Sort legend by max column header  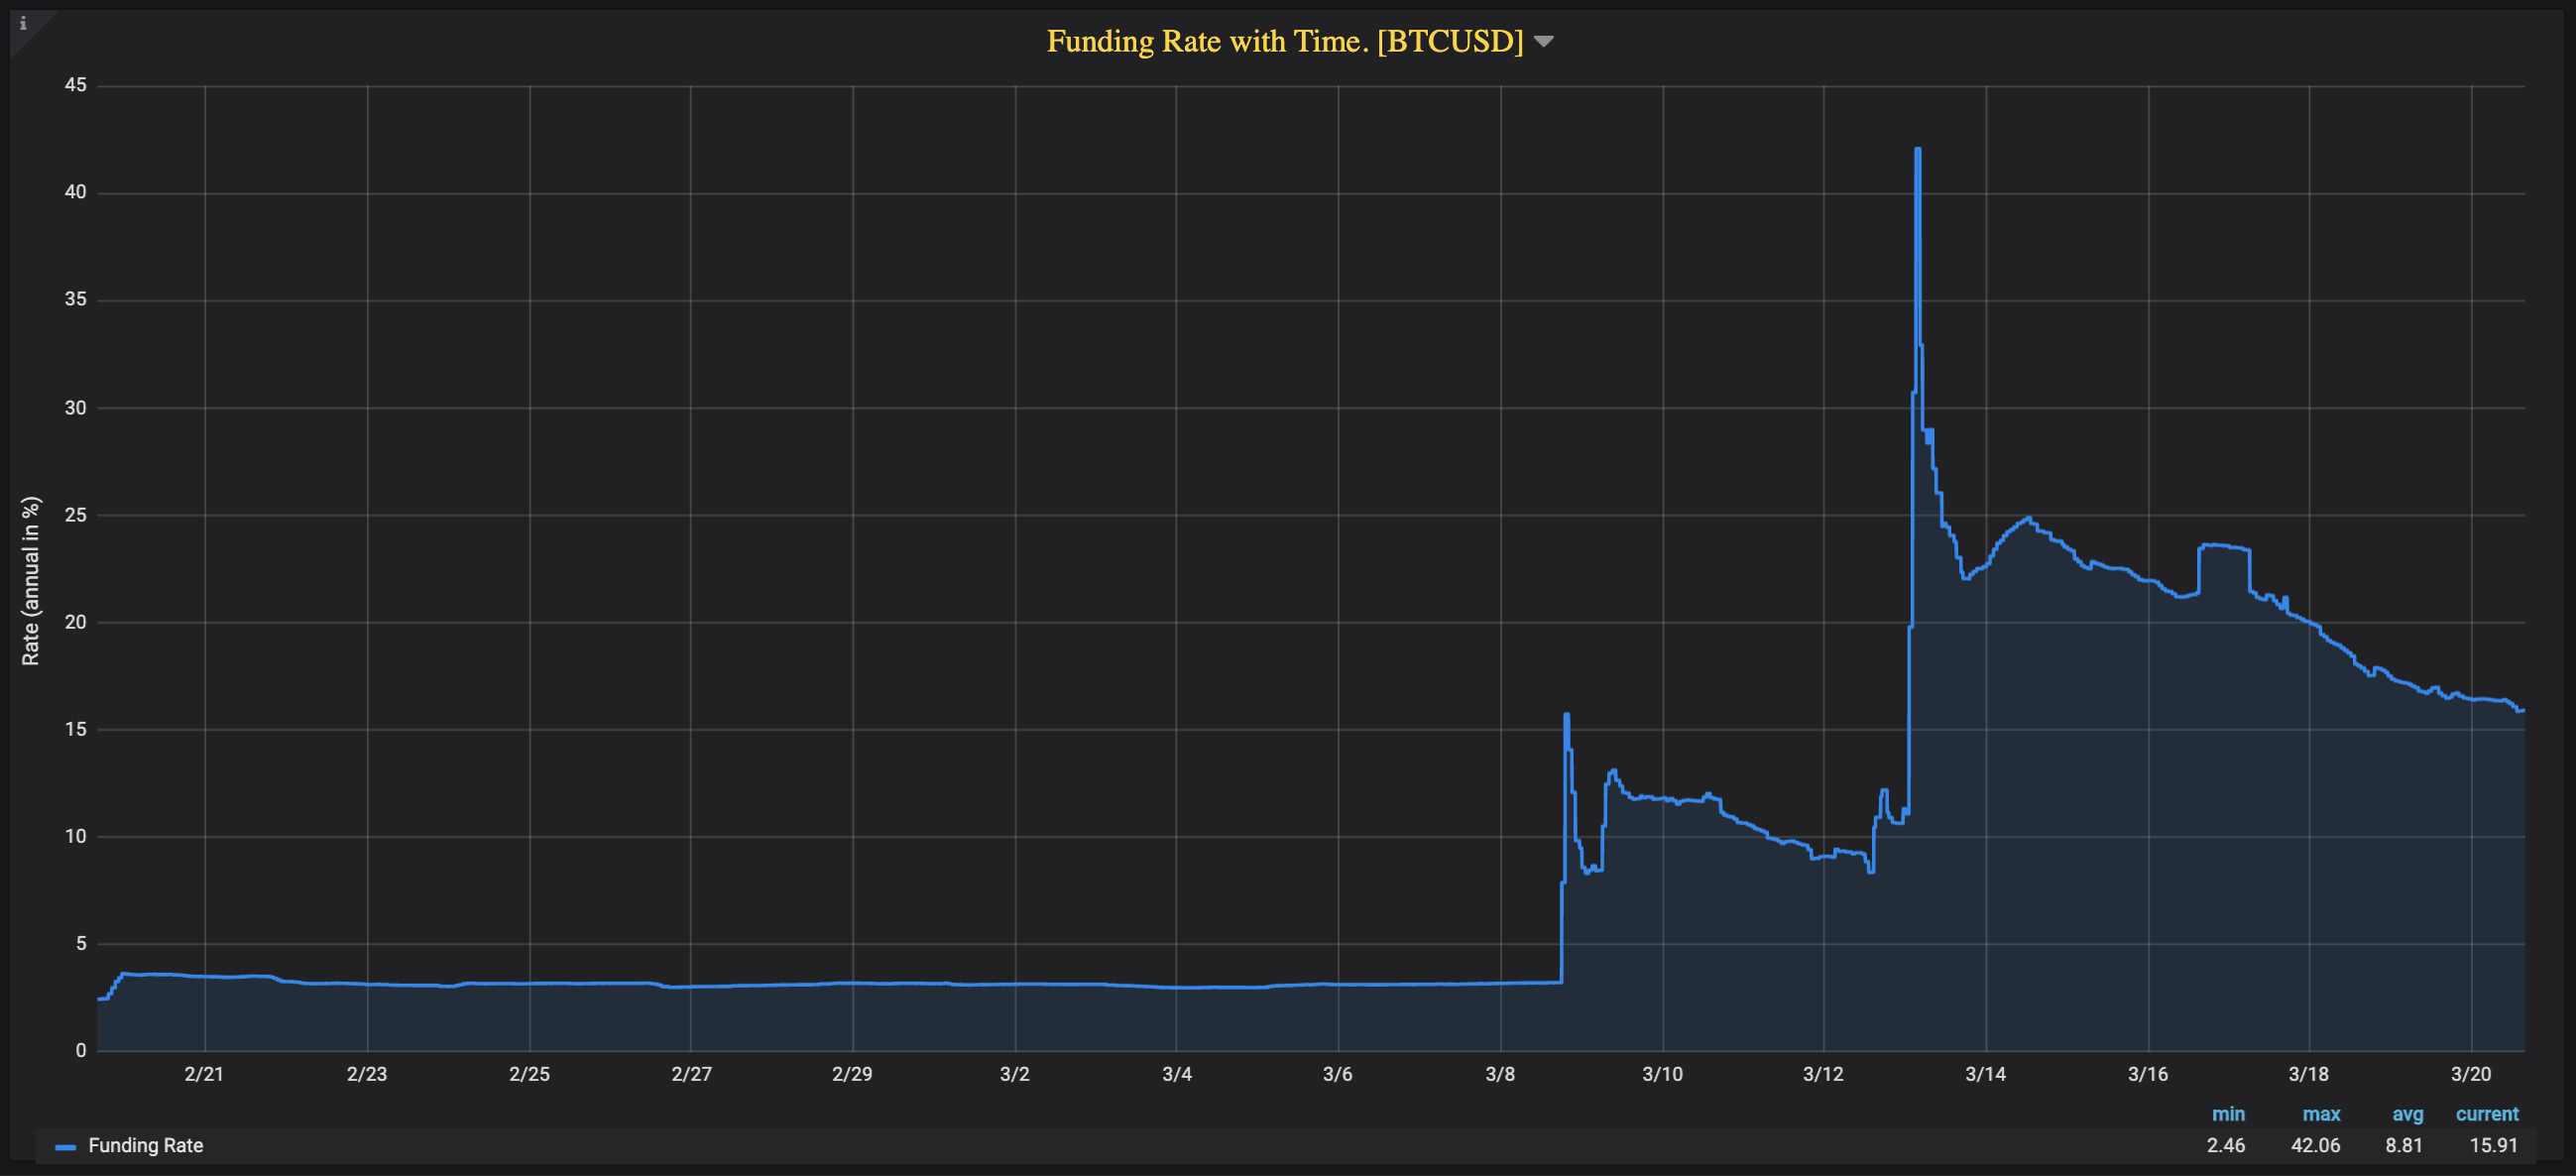click(2320, 1113)
